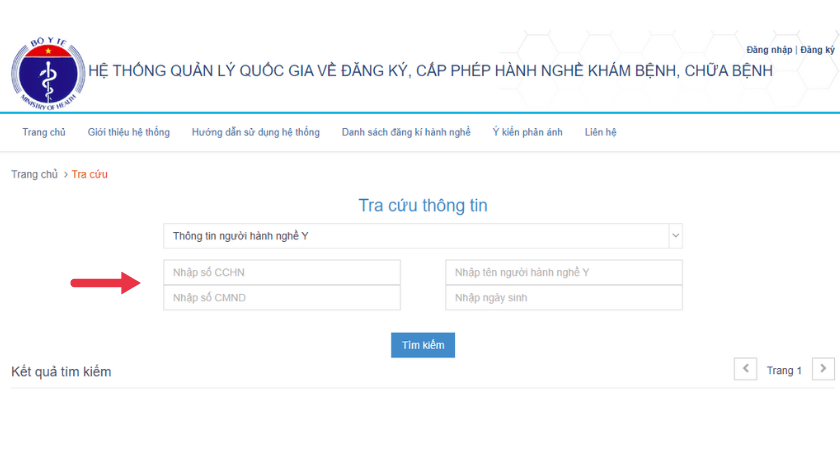Image resolution: width=840 pixels, height=460 pixels.
Task: Open Hướng dẫn sử dụng hệ thống menu
Action: pyautogui.click(x=256, y=132)
